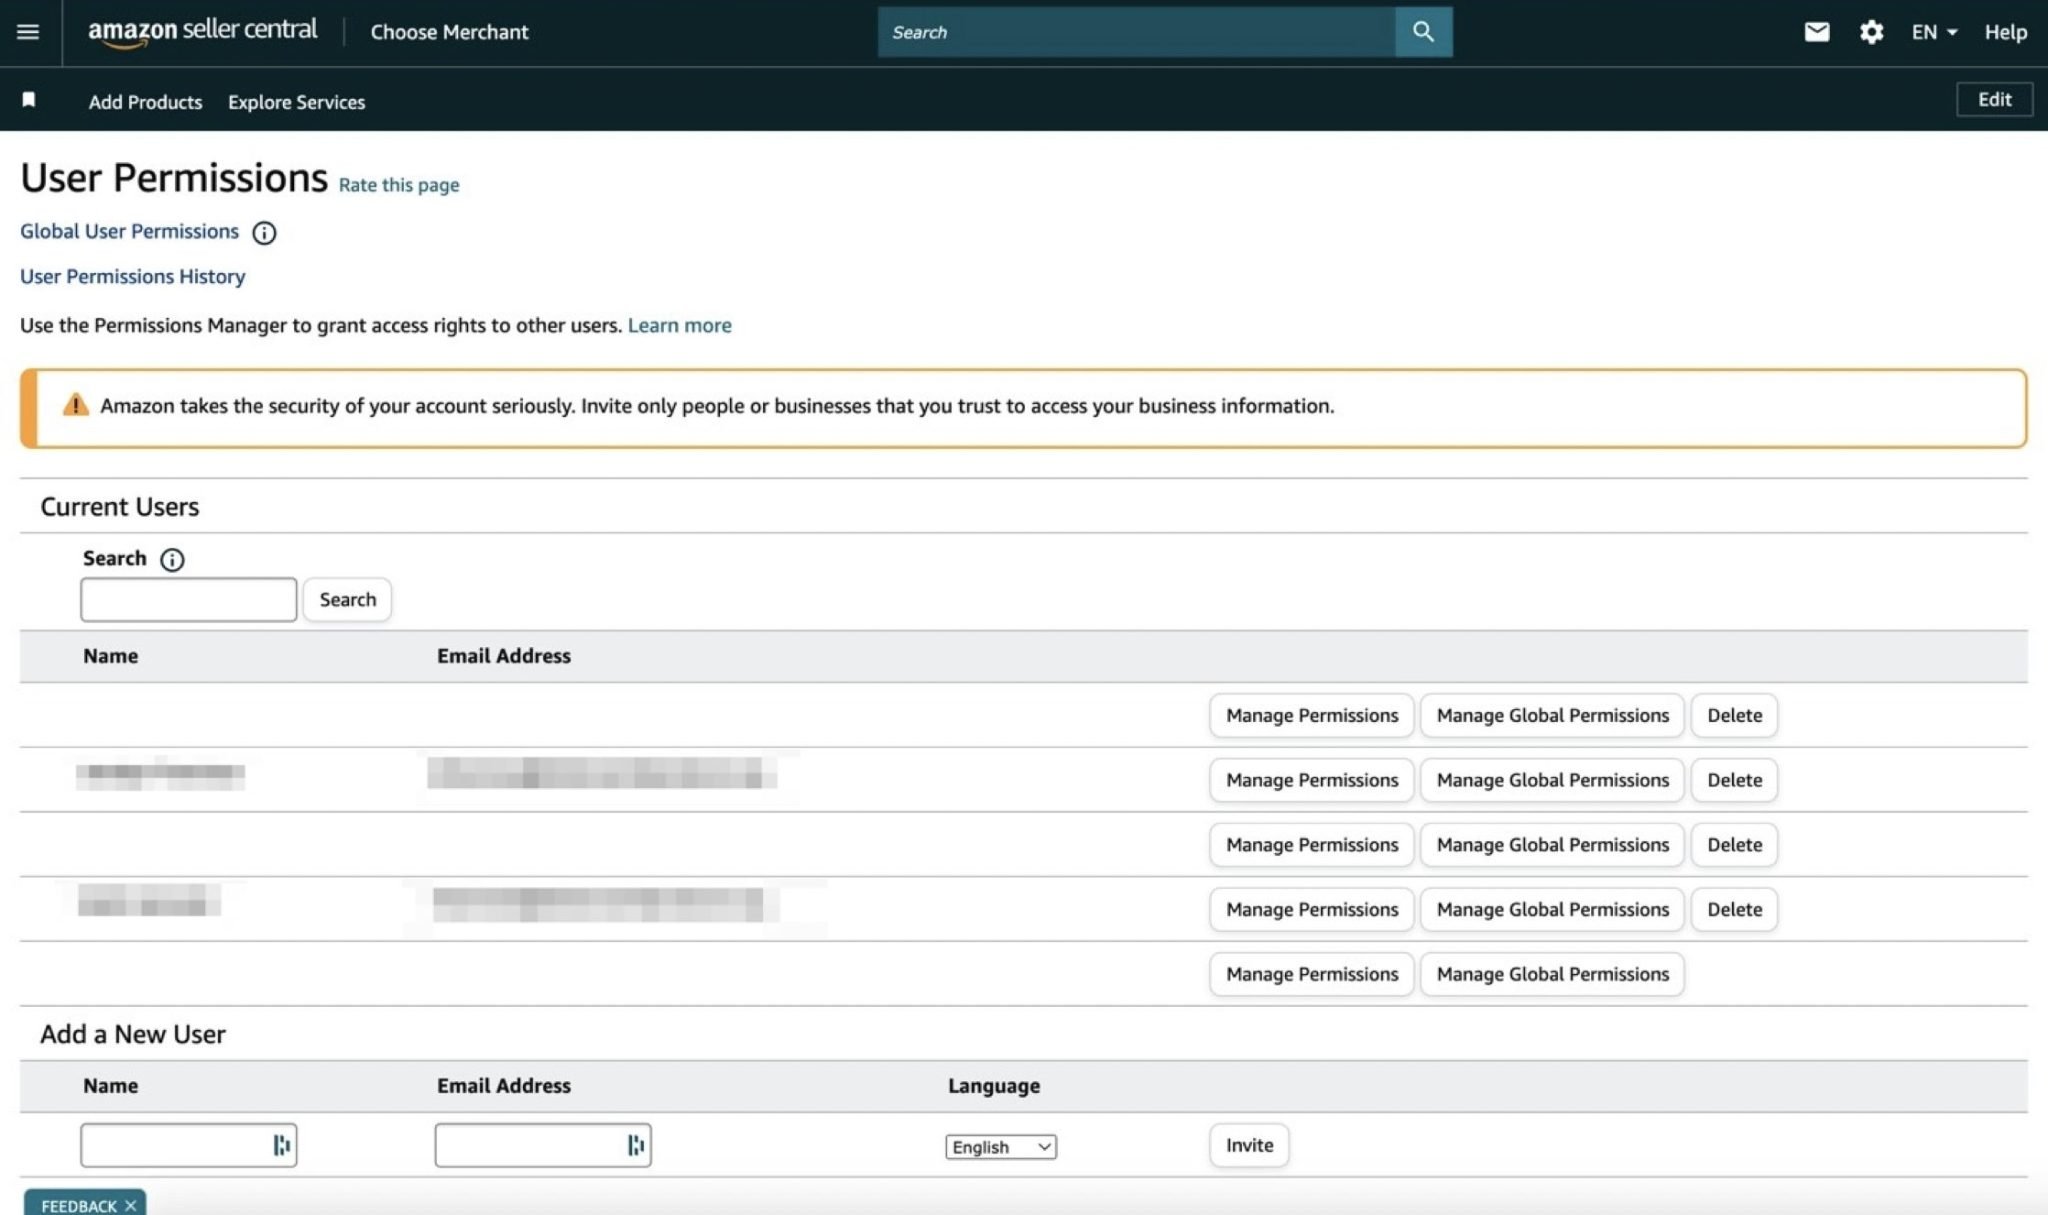
Task: Open the mail messages icon
Action: [x=1816, y=32]
